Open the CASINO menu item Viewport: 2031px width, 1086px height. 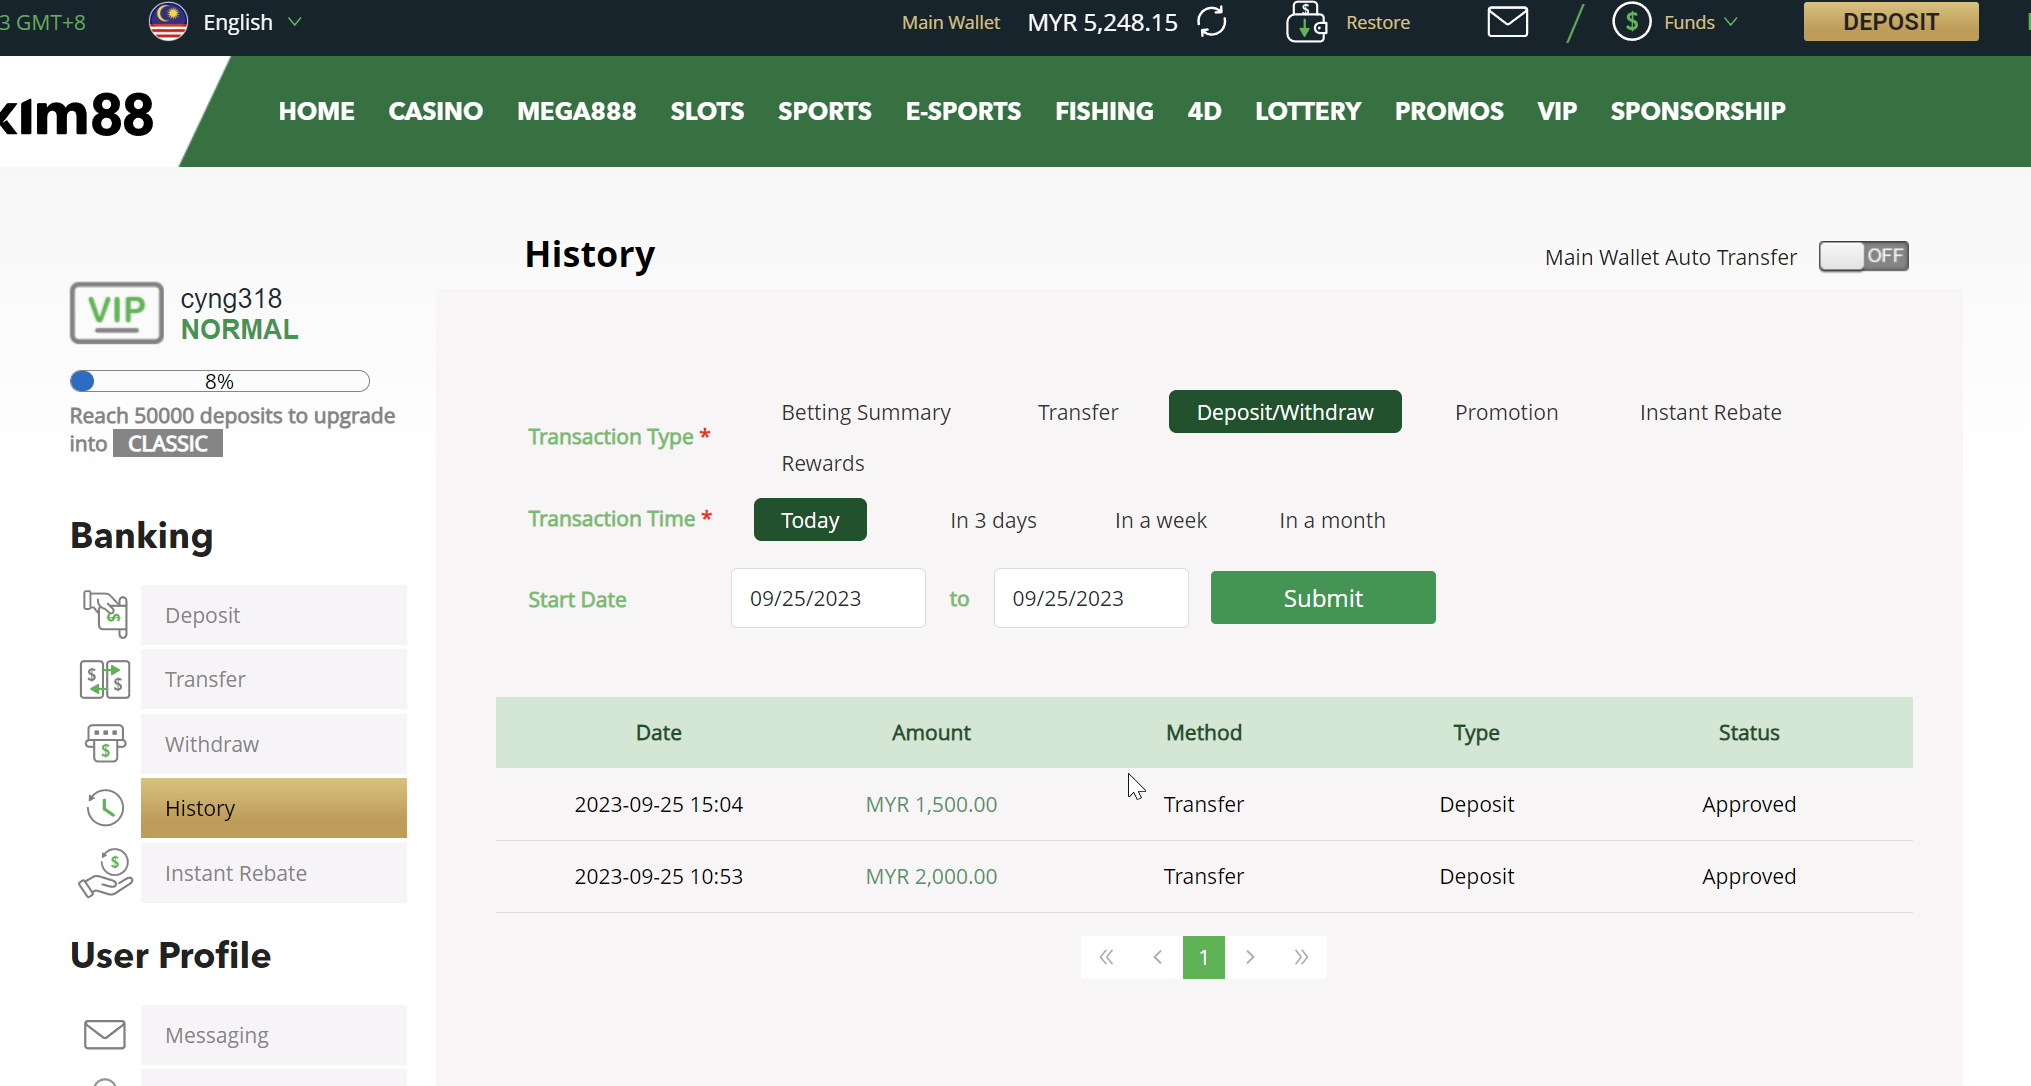435,111
